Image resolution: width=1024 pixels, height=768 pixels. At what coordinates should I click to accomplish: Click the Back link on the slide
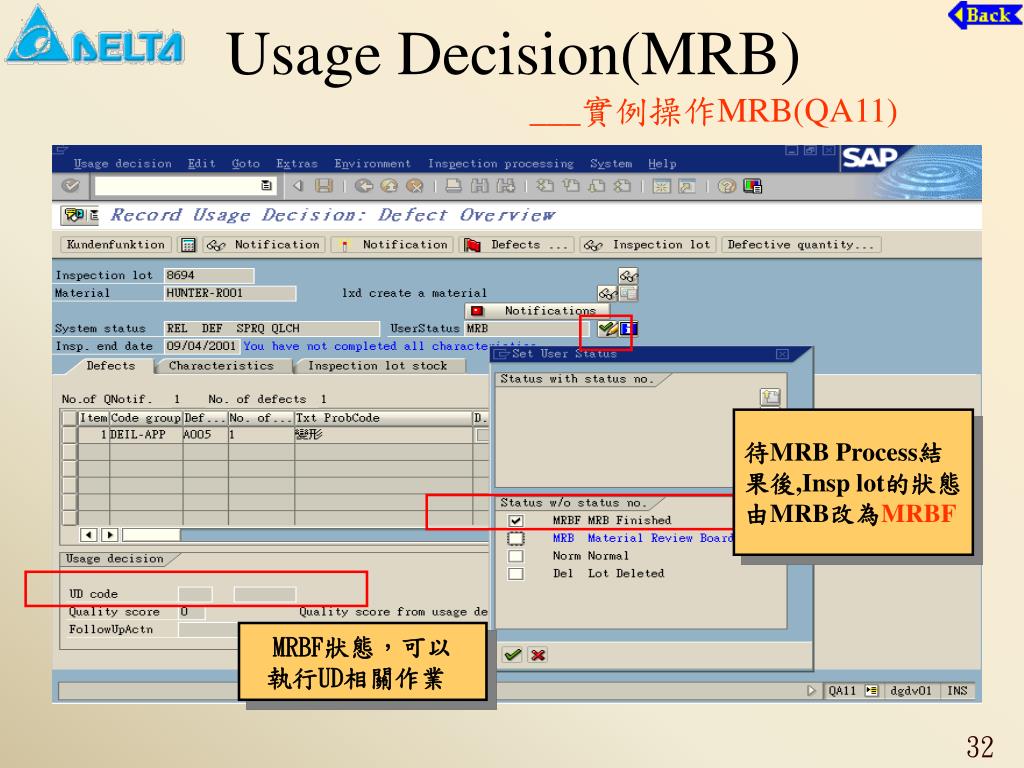(985, 14)
